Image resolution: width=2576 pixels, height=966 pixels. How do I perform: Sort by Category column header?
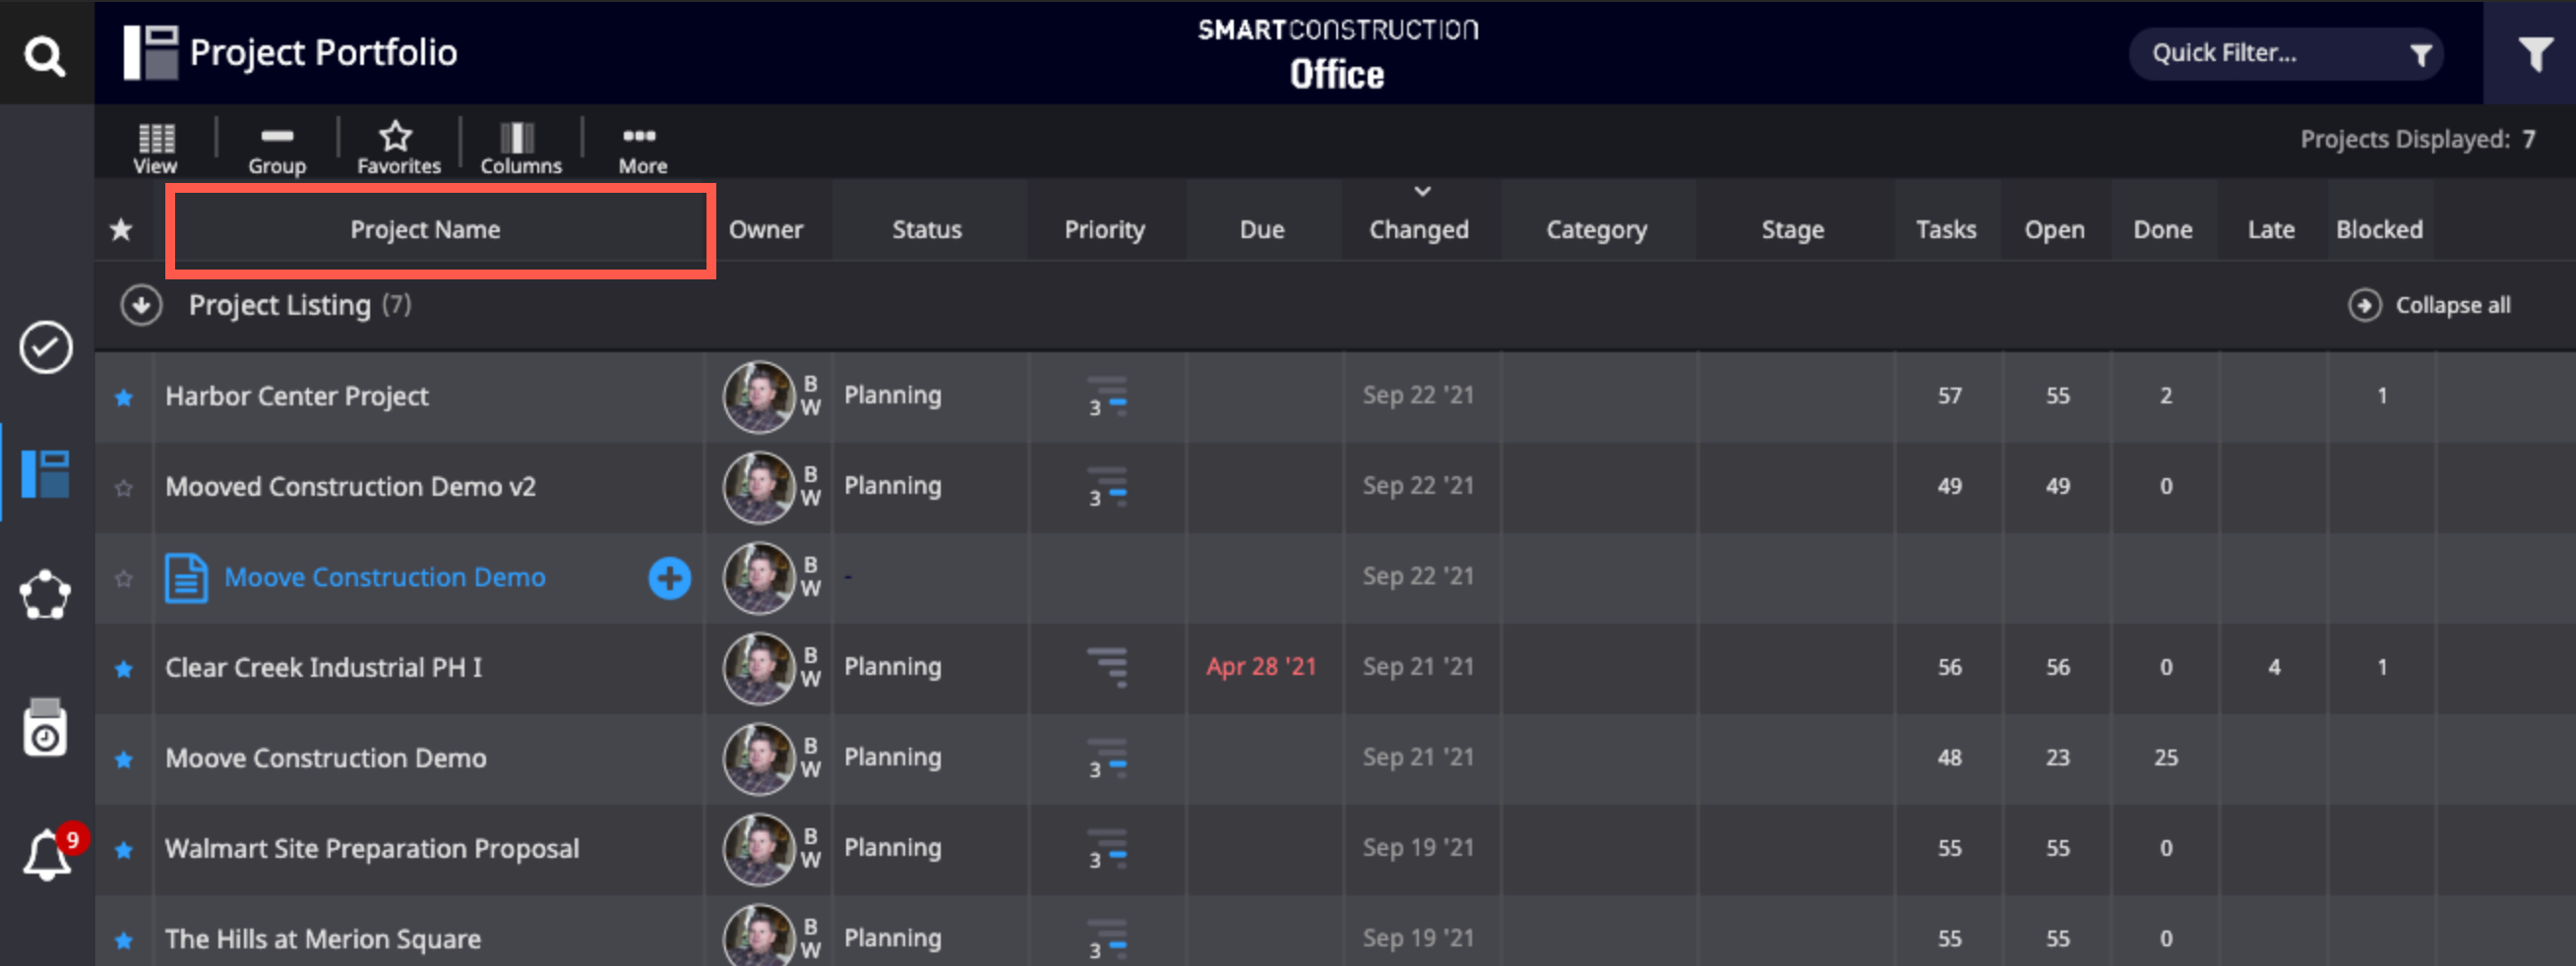[1596, 229]
